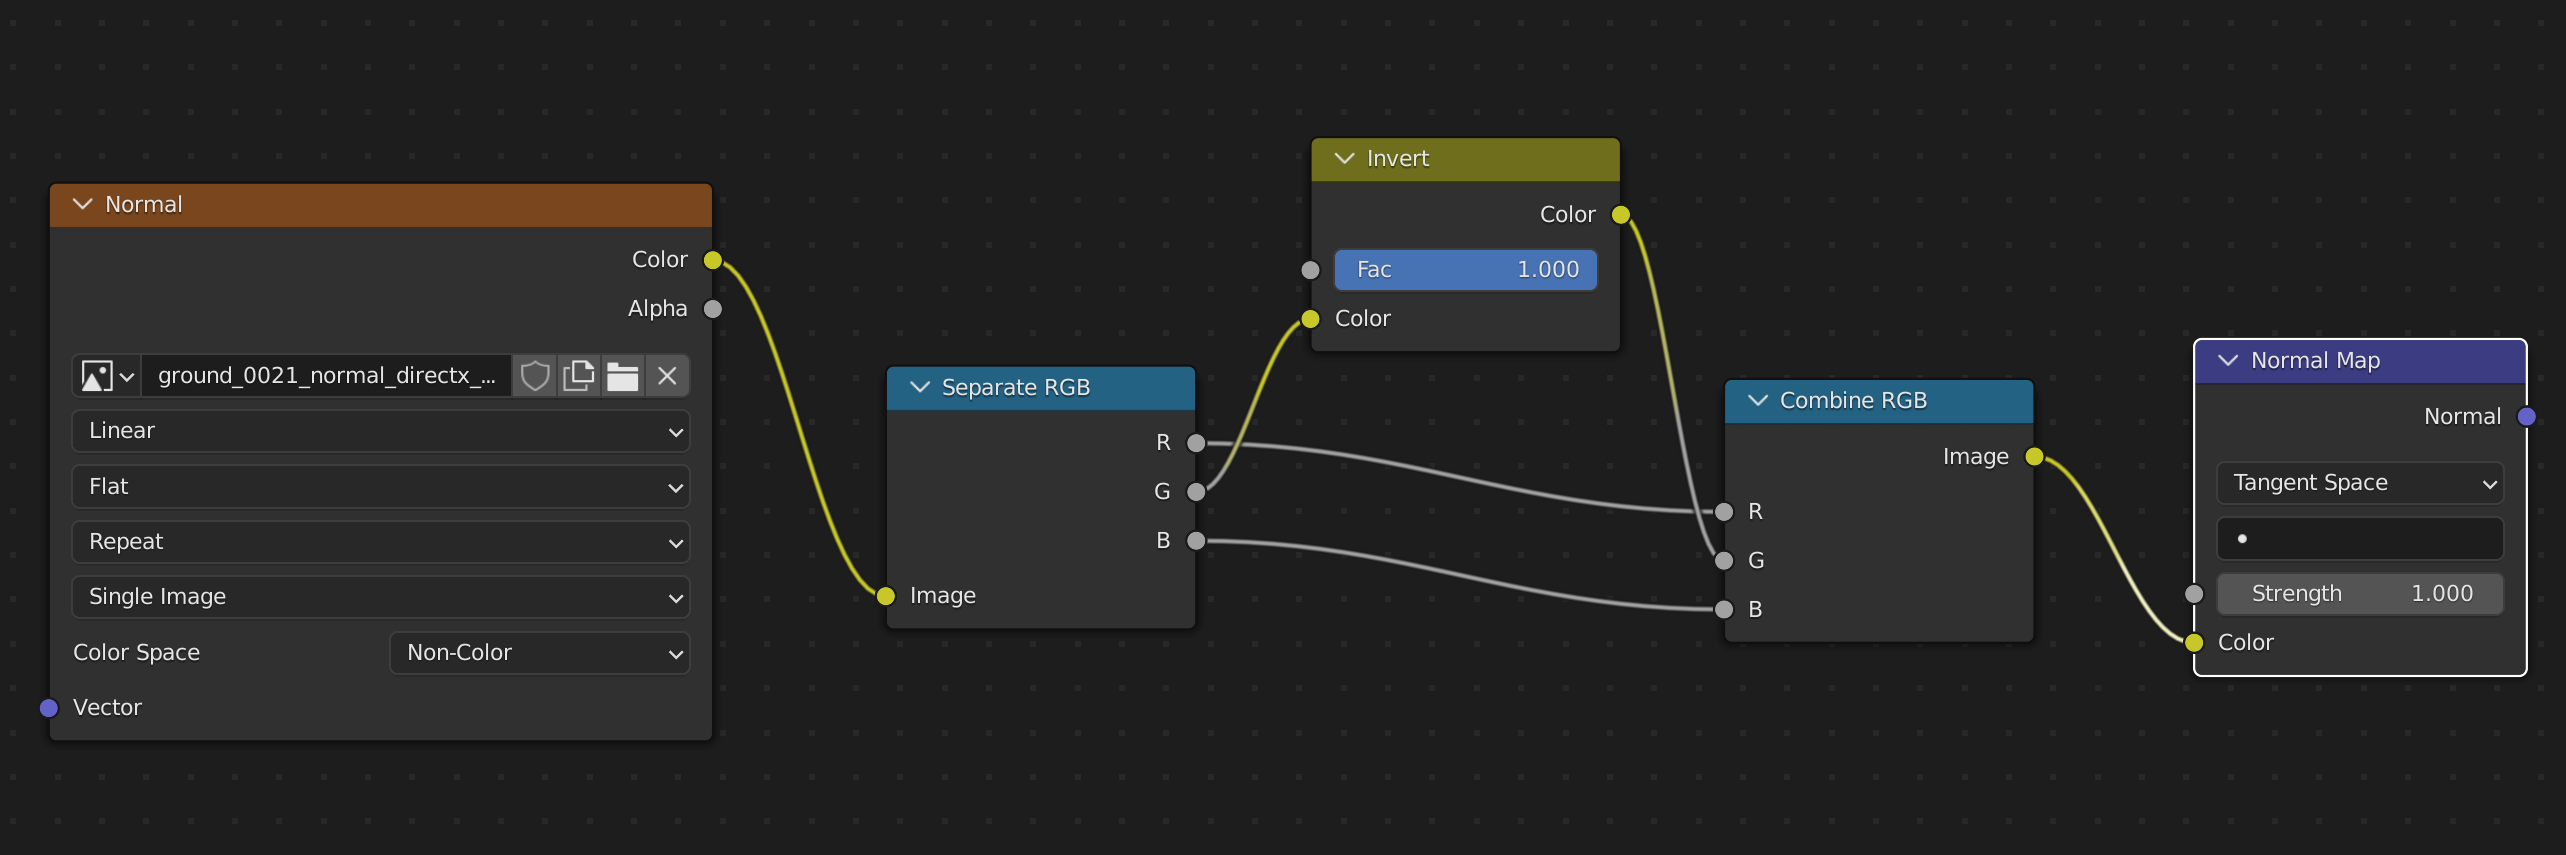The width and height of the screenshot is (2566, 855).
Task: Click the Normal Map Strength slider
Action: (x=2360, y=594)
